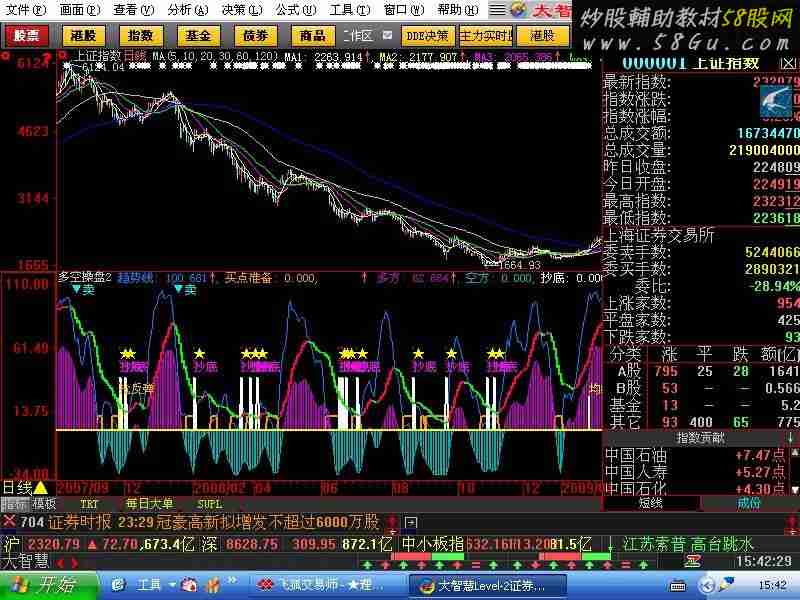
Task: Open the 工具 toolbar dropdown arrow
Action: 172,585
